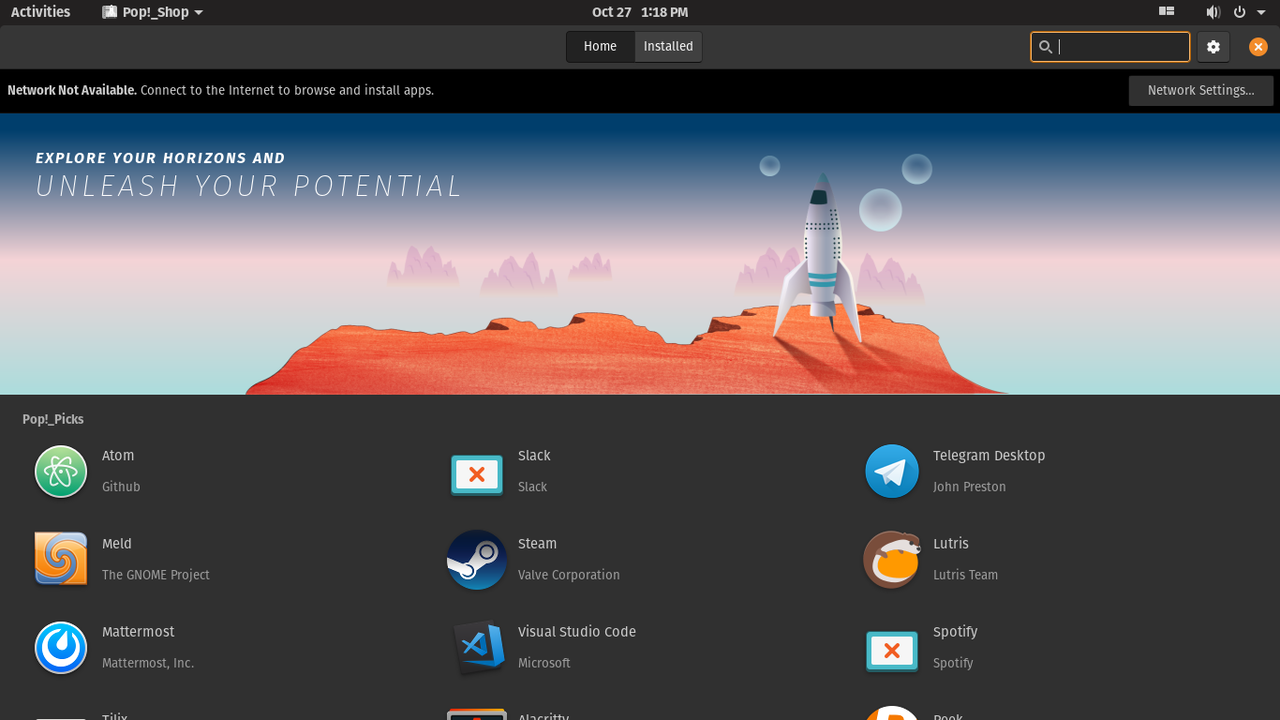Image resolution: width=1280 pixels, height=720 pixels.
Task: Open the "Spotify" app title
Action: pos(955,632)
